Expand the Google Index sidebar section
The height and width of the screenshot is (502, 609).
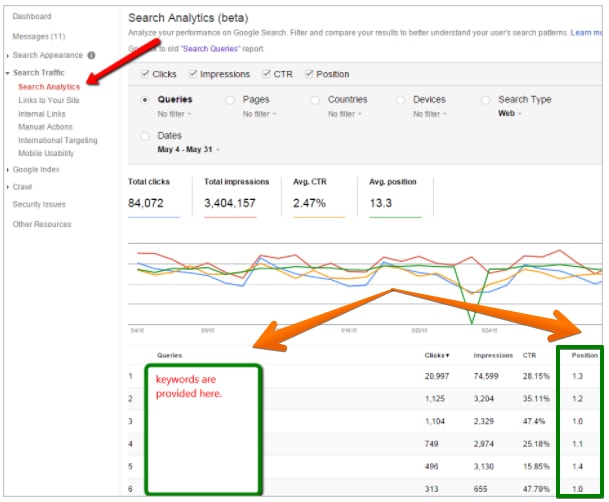pyautogui.click(x=8, y=170)
